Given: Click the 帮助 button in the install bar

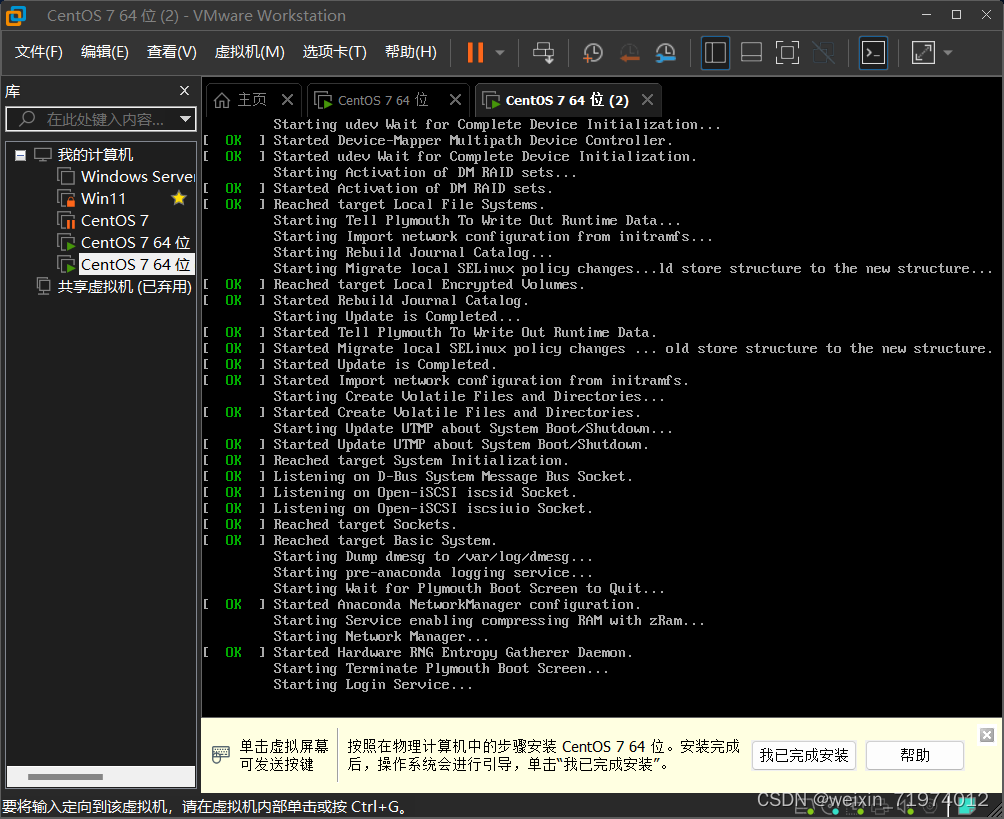Looking at the screenshot, I should (914, 756).
